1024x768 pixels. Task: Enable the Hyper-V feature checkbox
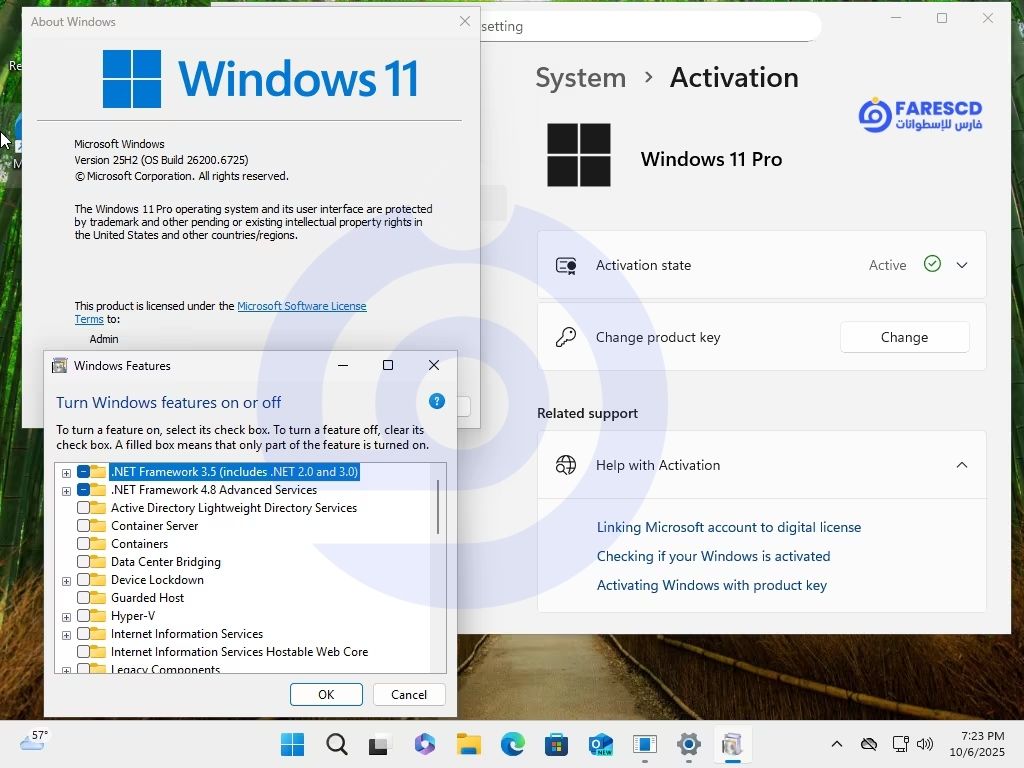[85, 616]
